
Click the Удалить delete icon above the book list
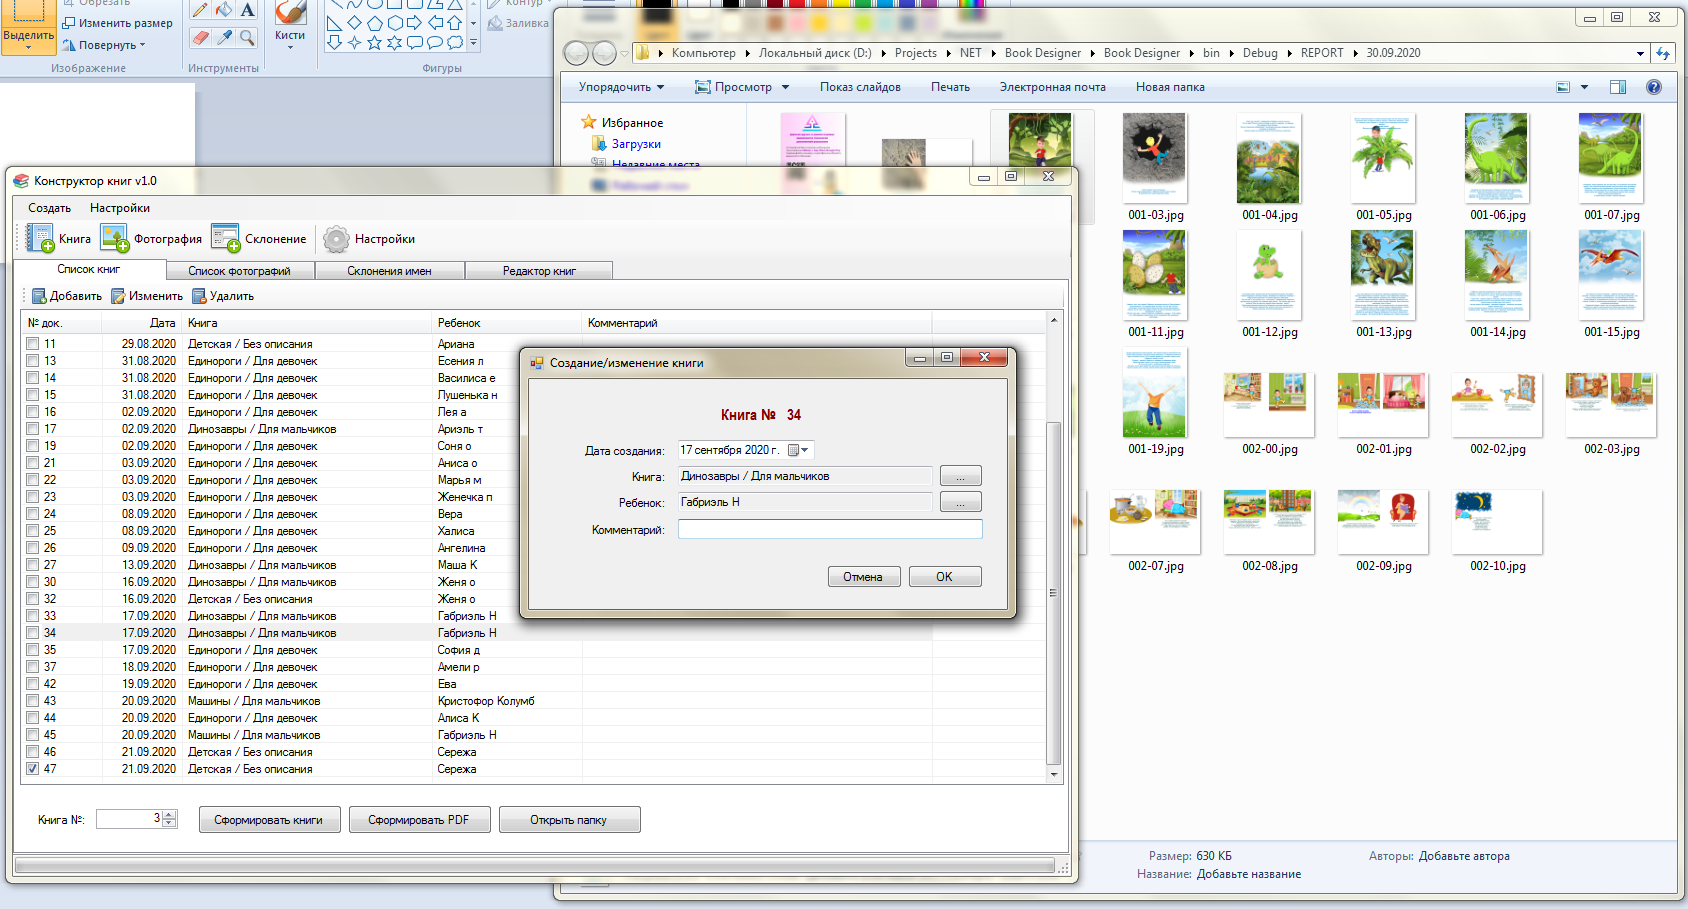pos(199,296)
